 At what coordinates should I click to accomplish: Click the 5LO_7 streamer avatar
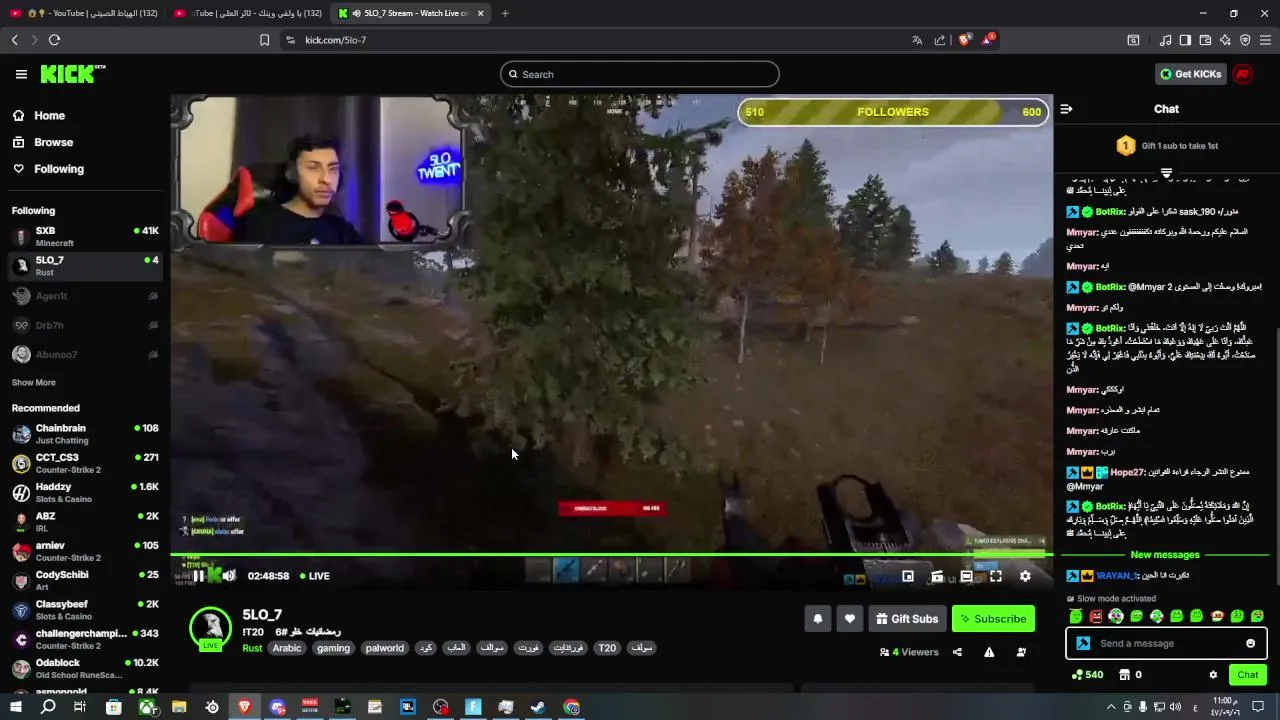pyautogui.click(x=211, y=627)
